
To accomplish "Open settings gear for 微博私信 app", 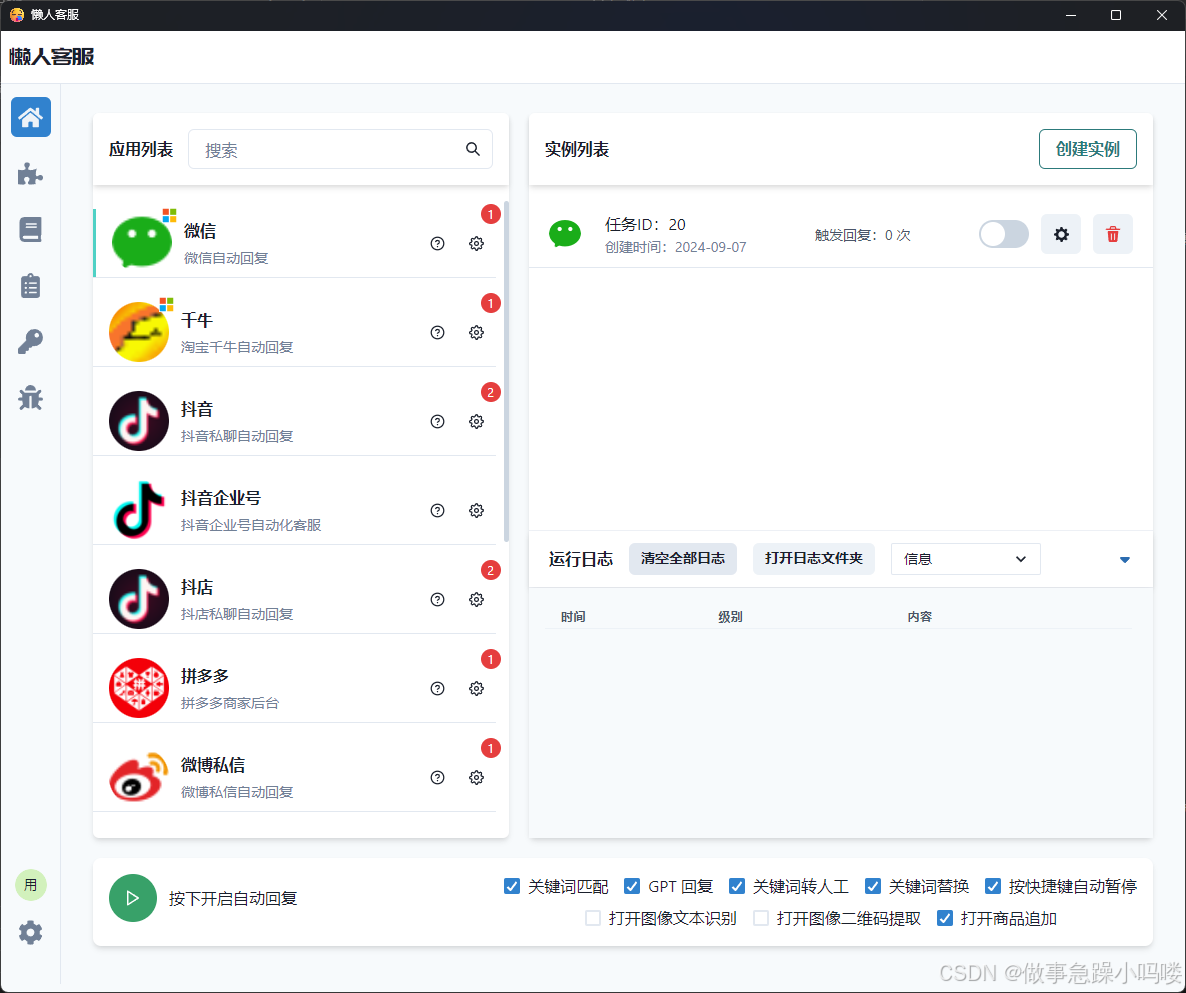I will point(476,777).
